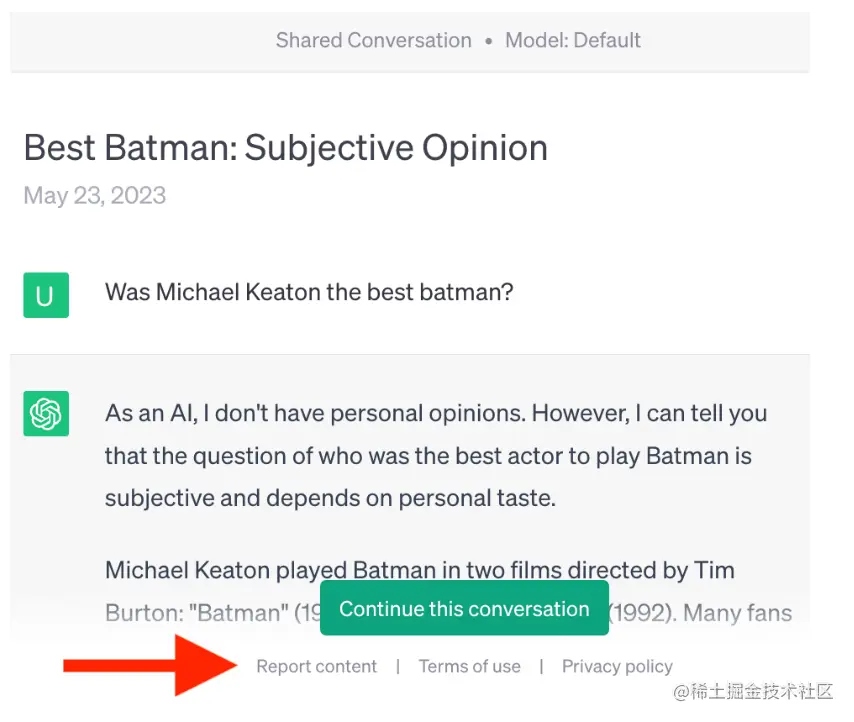Viewport: 854px width, 722px height.
Task: Click the line starting 'As an AI, I don't'
Action: [x=436, y=413]
